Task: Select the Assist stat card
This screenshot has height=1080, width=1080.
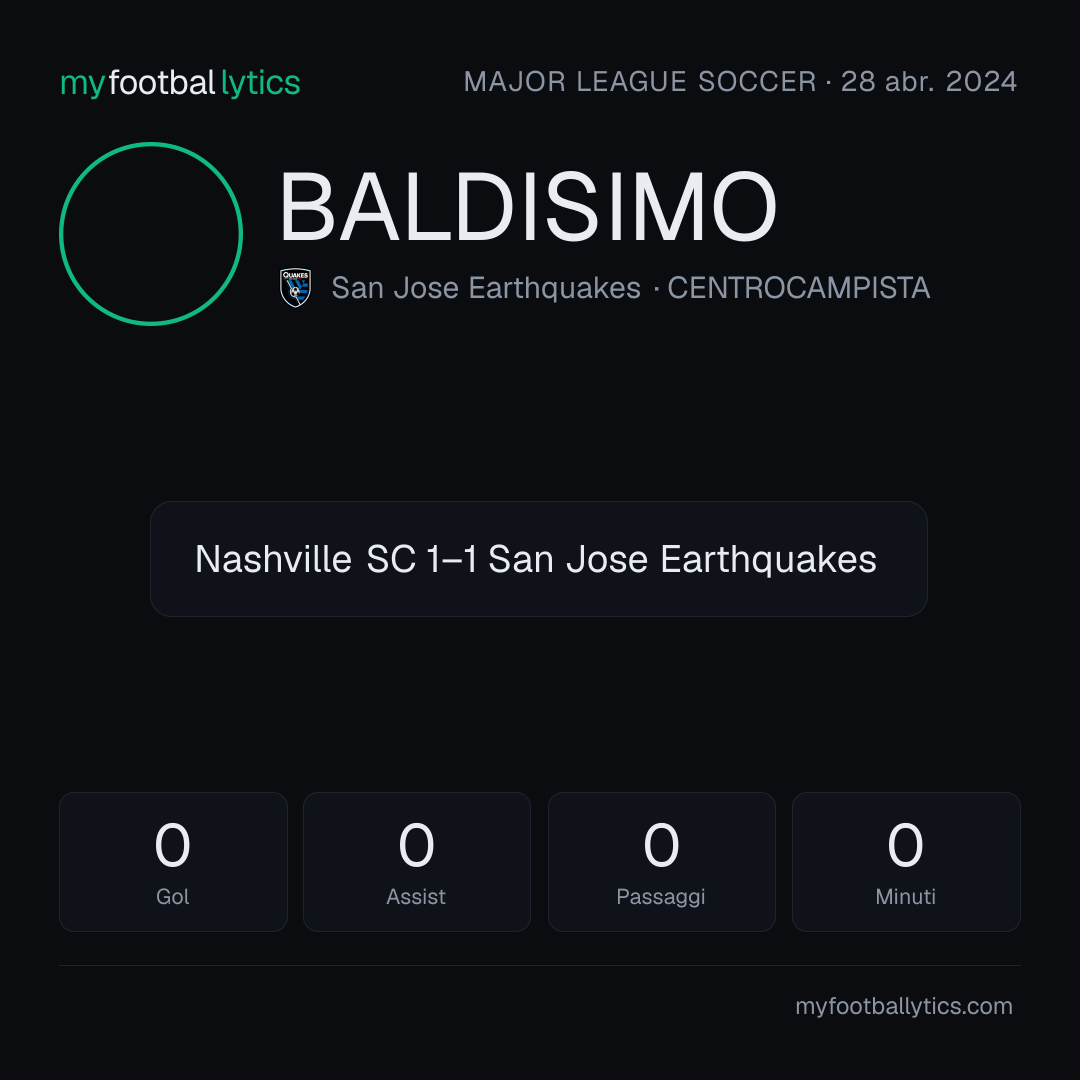Action: pos(417,862)
